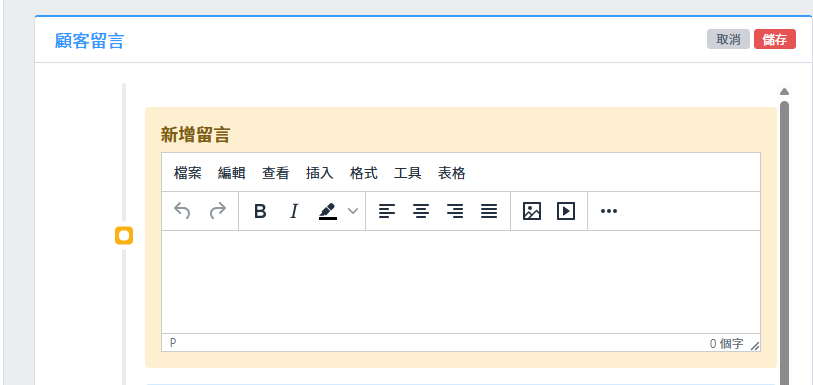Click the vertical scrollbar thumb
This screenshot has width=813, height=385.
[784, 243]
